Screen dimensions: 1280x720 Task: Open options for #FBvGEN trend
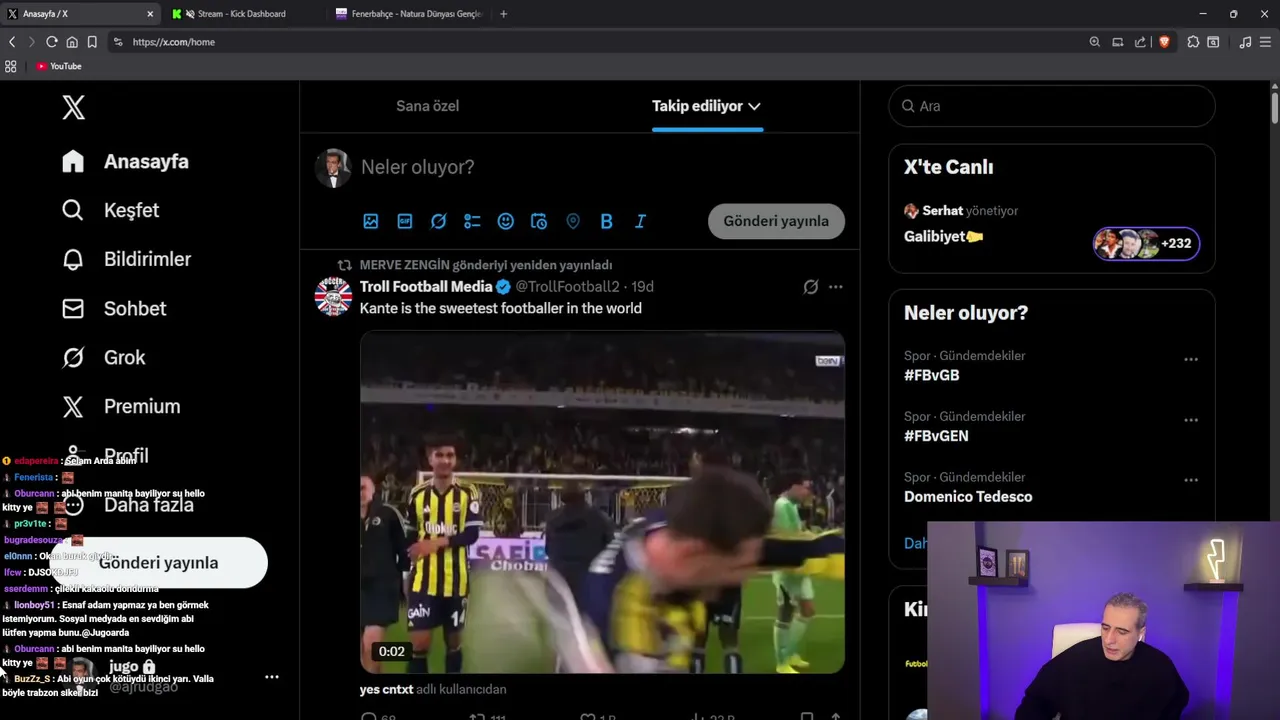pyautogui.click(x=1191, y=420)
